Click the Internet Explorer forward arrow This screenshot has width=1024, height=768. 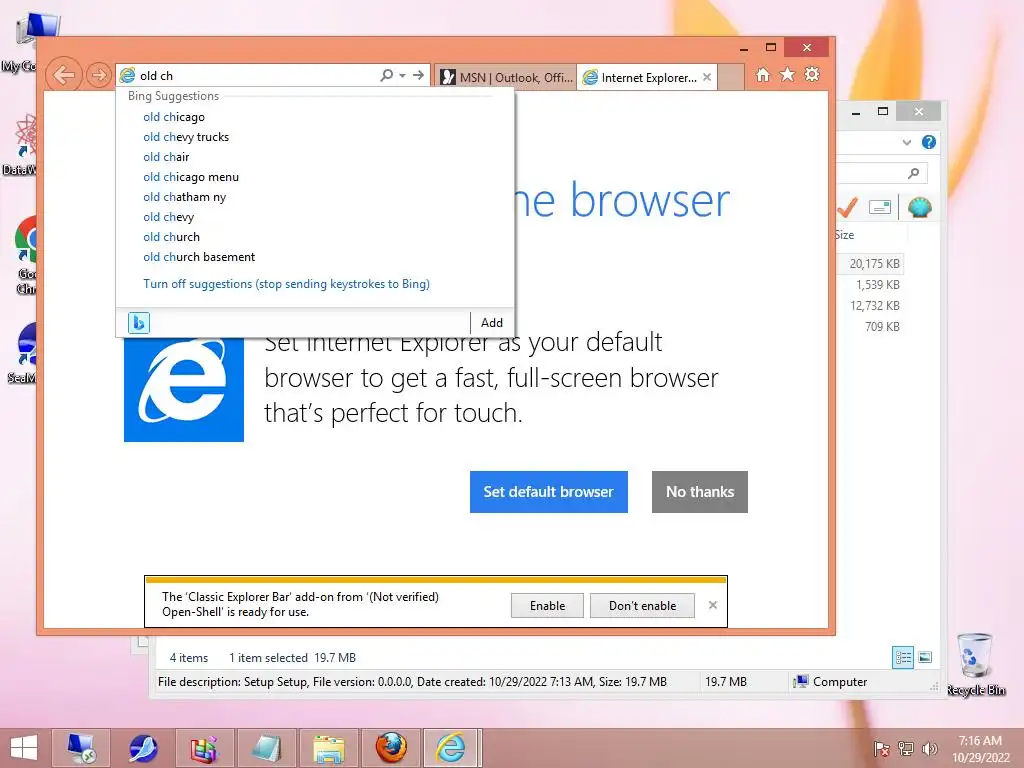(99, 75)
